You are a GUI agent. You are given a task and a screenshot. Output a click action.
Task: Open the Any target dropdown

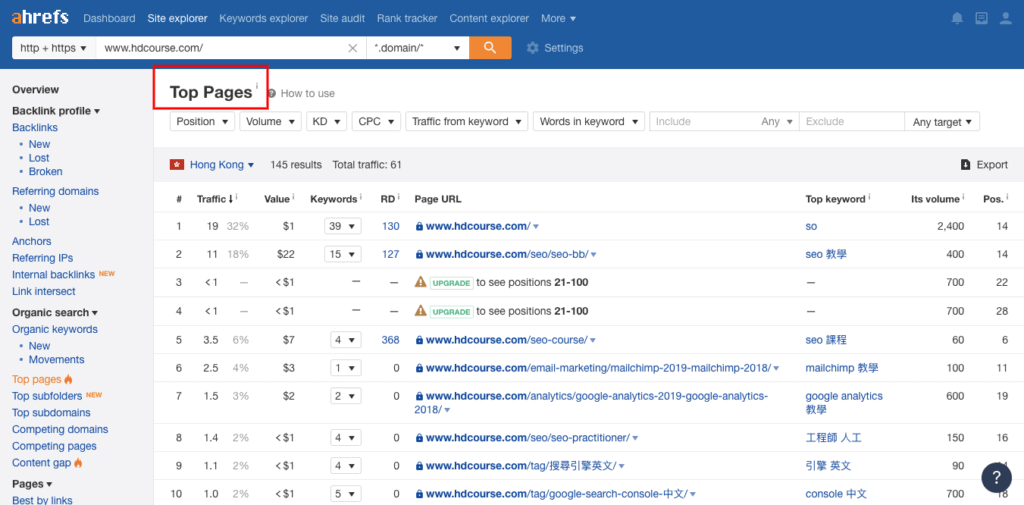coord(942,122)
